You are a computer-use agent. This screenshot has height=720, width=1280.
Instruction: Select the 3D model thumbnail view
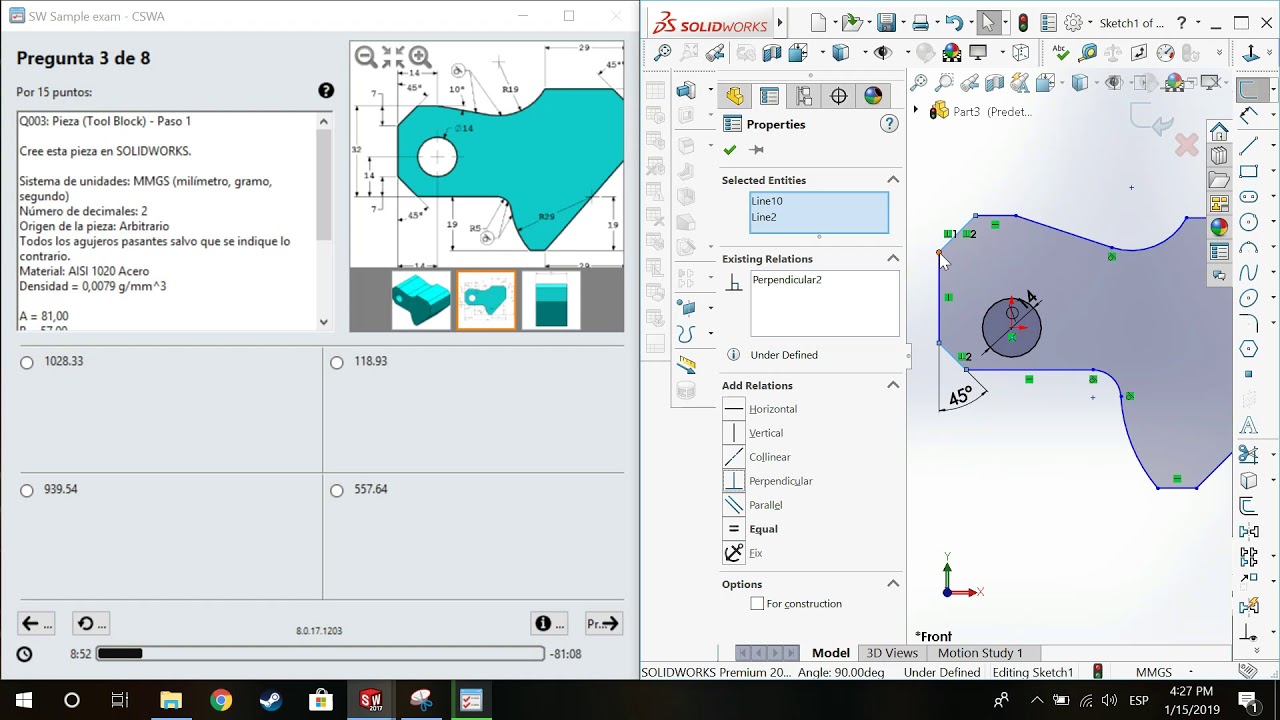point(421,300)
